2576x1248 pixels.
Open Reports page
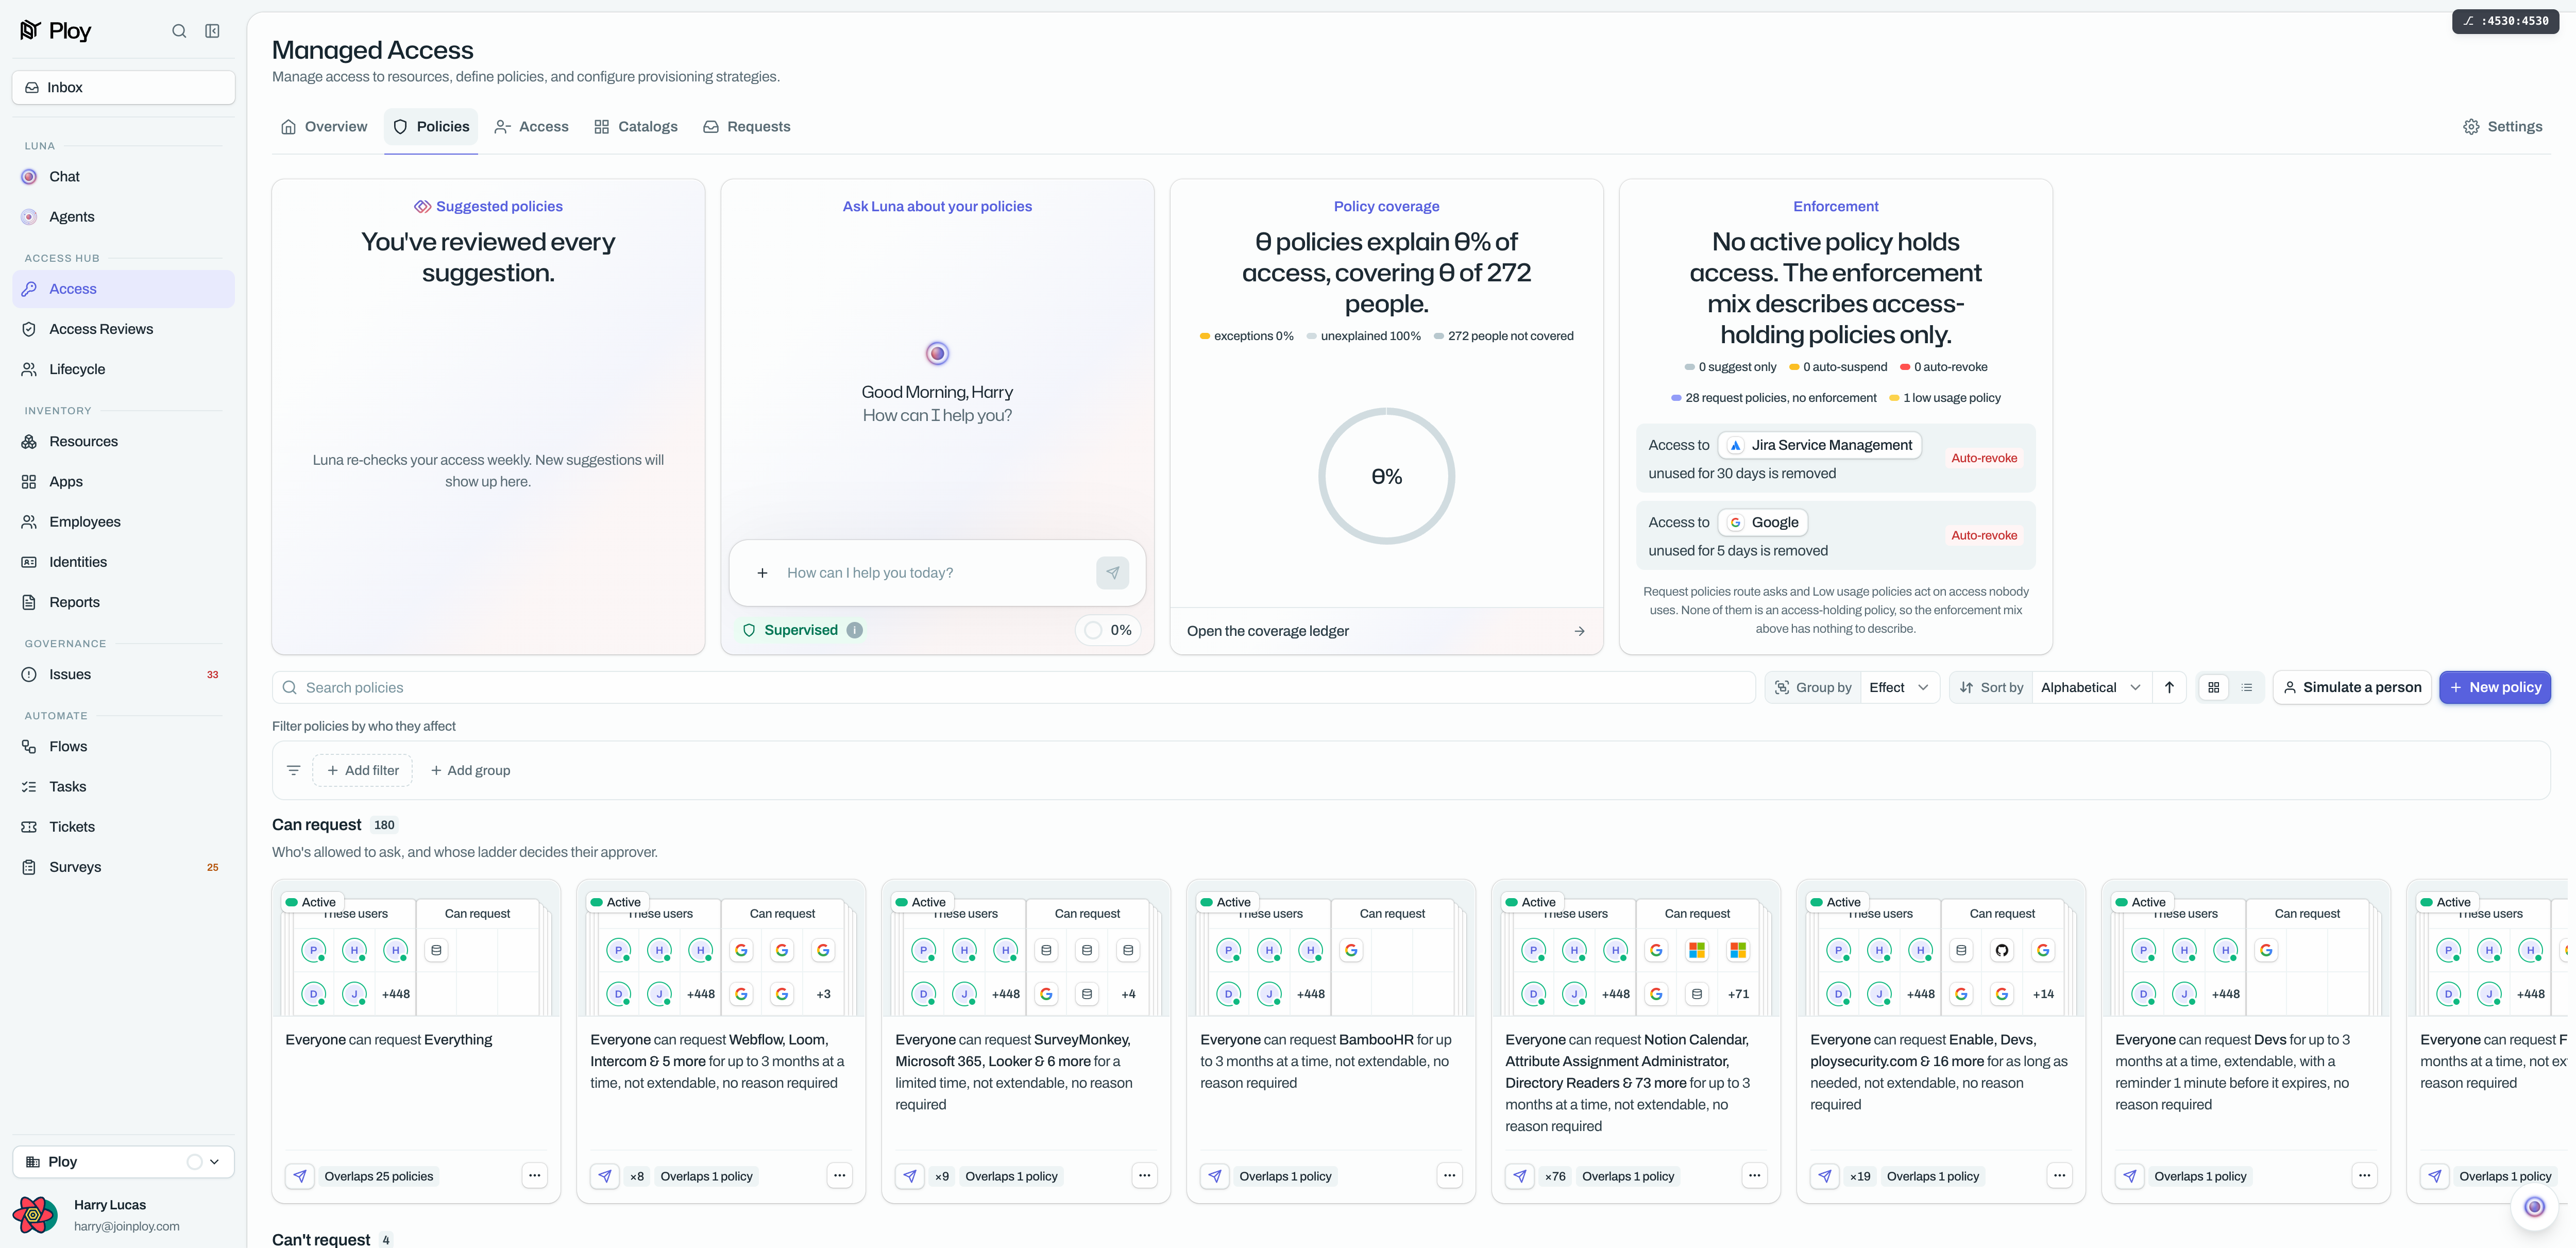click(x=123, y=602)
